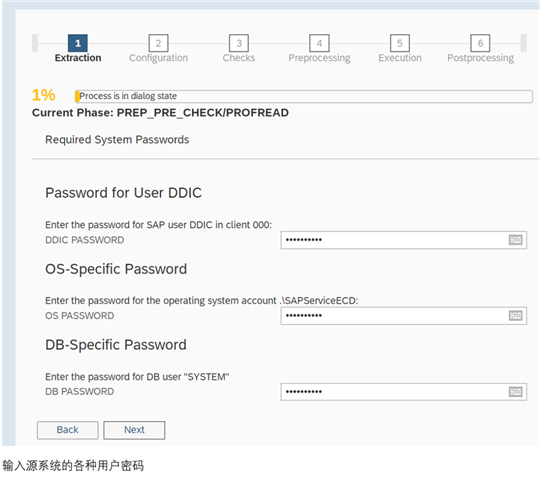Click the Required System Passwords heading
This screenshot has width=540, height=487.
[117, 139]
